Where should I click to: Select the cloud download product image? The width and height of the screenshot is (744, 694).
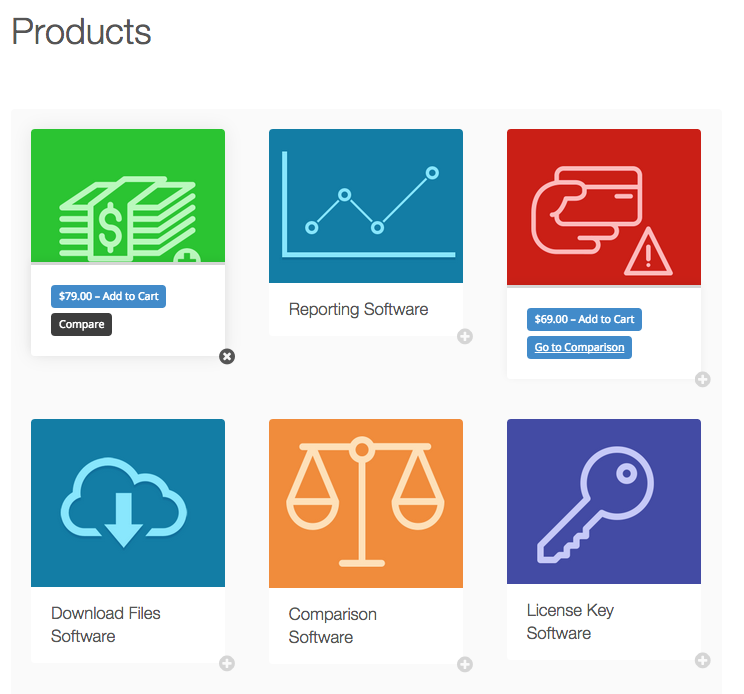coord(128,503)
